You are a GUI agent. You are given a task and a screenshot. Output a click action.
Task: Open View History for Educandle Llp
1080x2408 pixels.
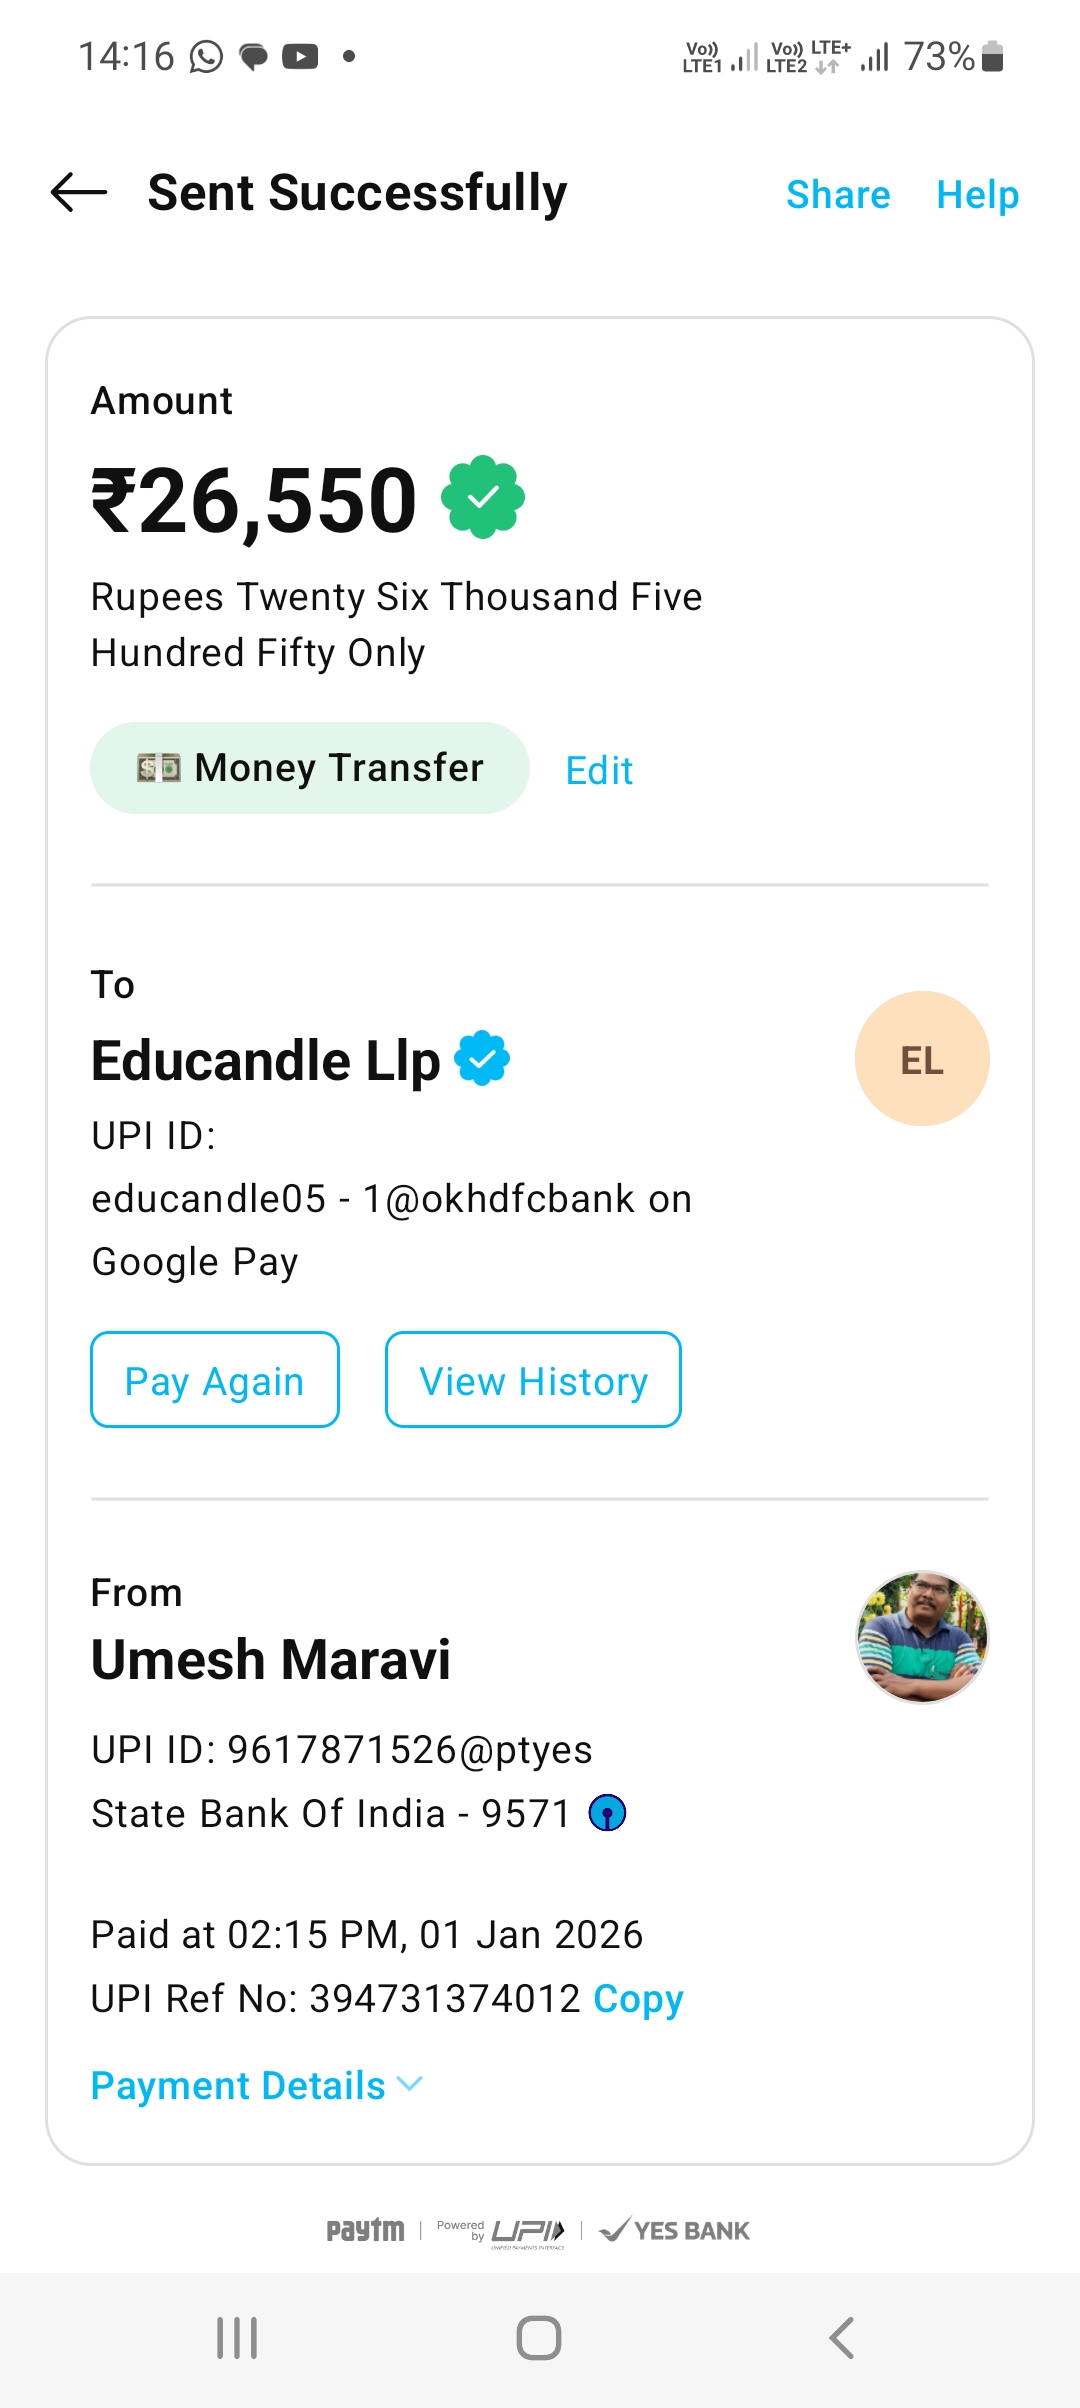click(x=533, y=1380)
